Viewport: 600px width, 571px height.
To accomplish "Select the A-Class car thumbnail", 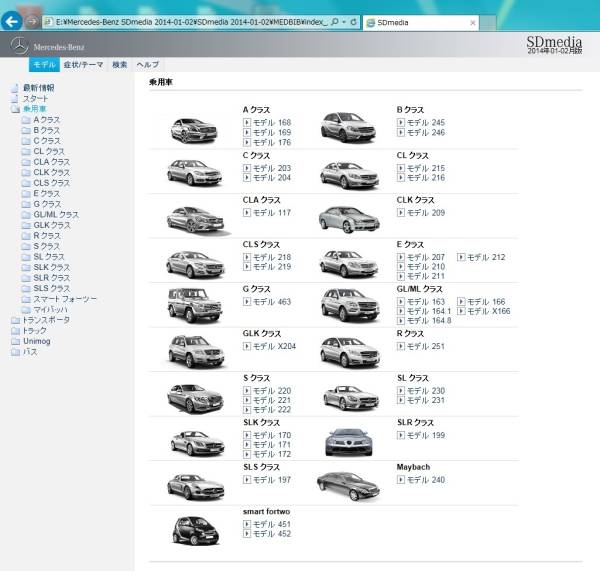I will [x=194, y=131].
